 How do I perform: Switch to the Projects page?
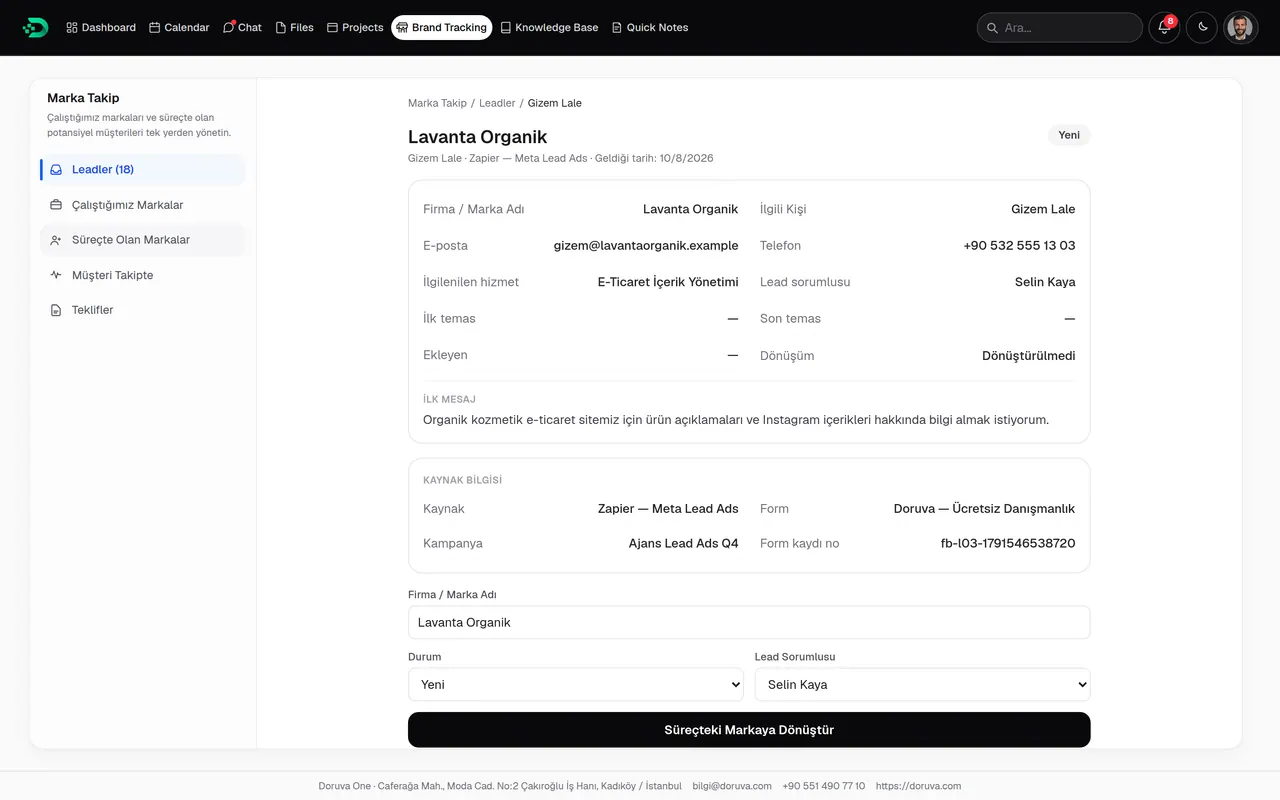(x=355, y=28)
